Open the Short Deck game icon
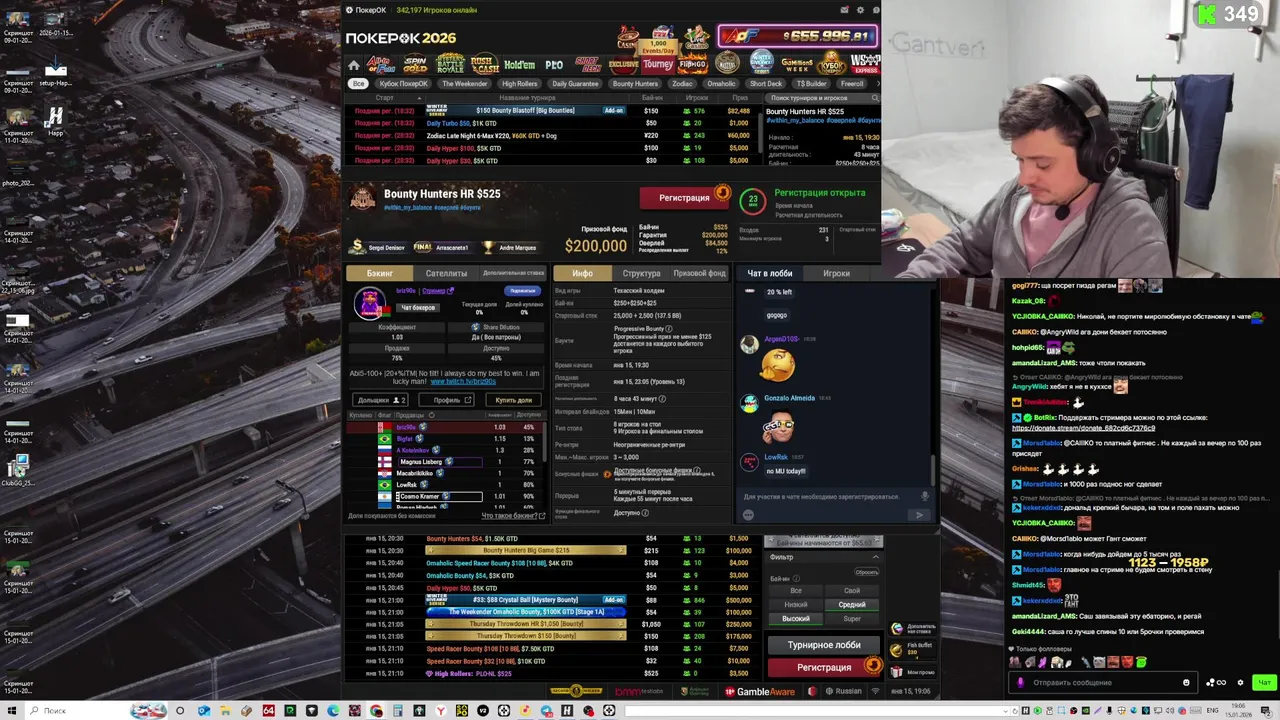 [x=588, y=65]
